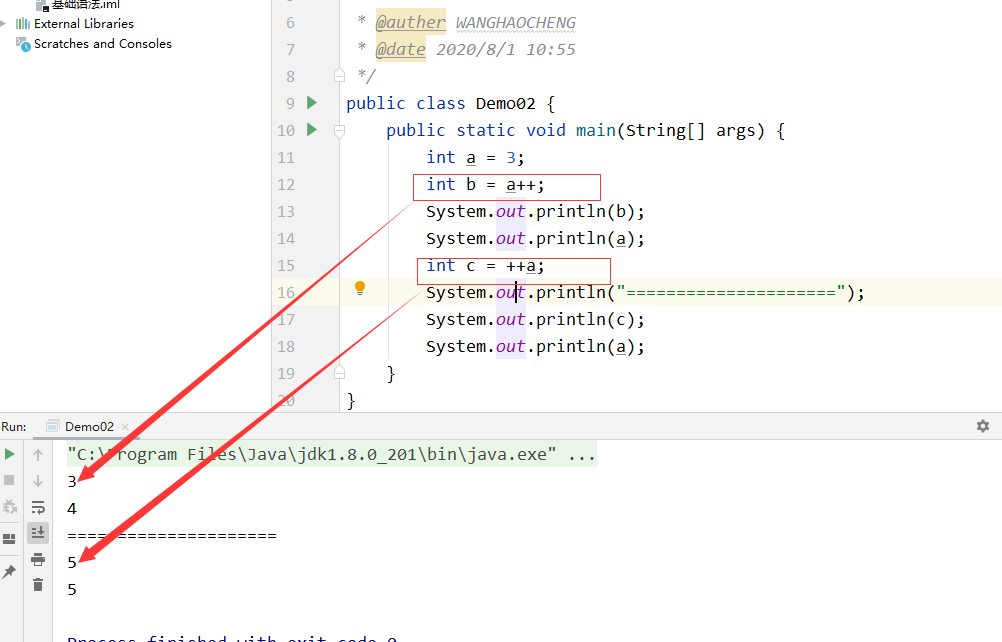Click the layout icon in the Run panel sidebar
This screenshot has width=1002, height=642.
tap(10, 539)
